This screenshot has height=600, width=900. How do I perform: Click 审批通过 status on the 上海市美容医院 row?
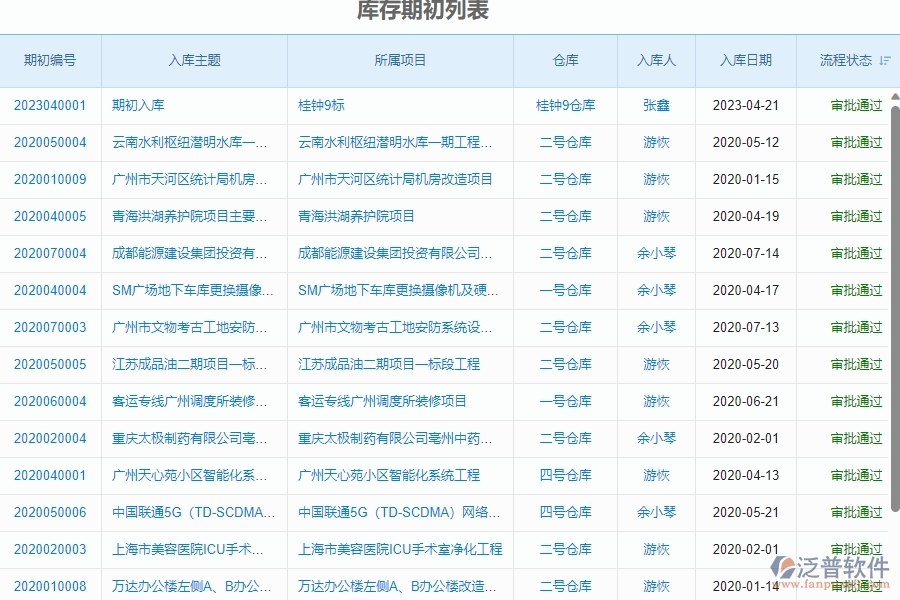pyautogui.click(x=855, y=549)
